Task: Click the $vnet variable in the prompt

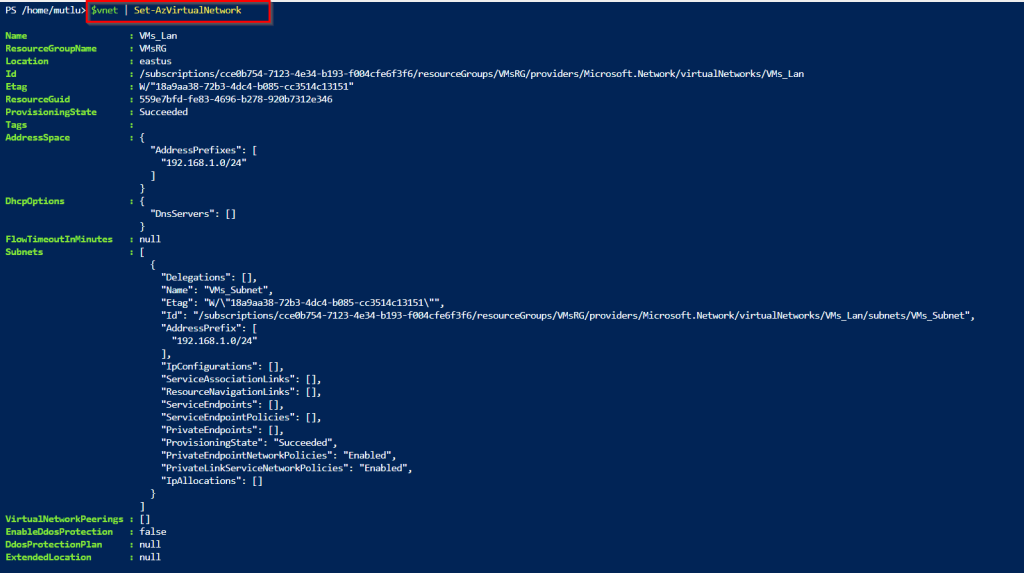Action: click(x=104, y=10)
